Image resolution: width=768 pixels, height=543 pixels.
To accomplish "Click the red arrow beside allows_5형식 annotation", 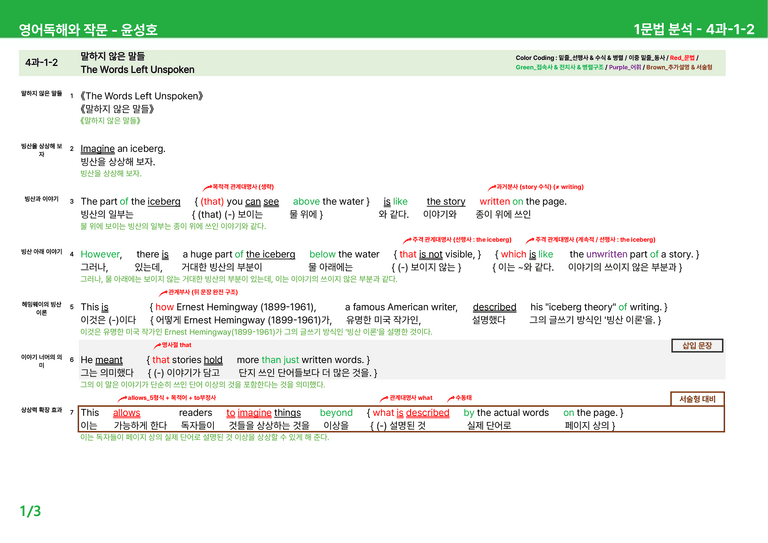I will tap(122, 399).
